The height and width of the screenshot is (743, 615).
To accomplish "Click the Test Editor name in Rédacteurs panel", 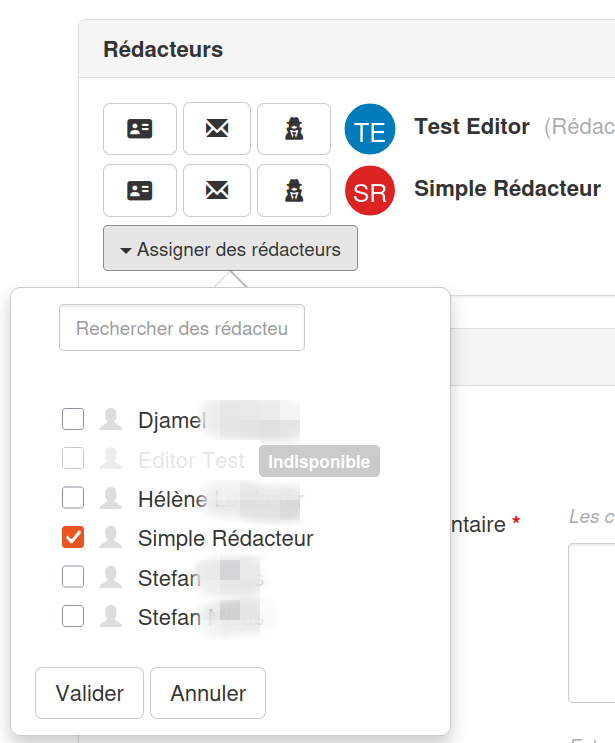I will pos(472,127).
